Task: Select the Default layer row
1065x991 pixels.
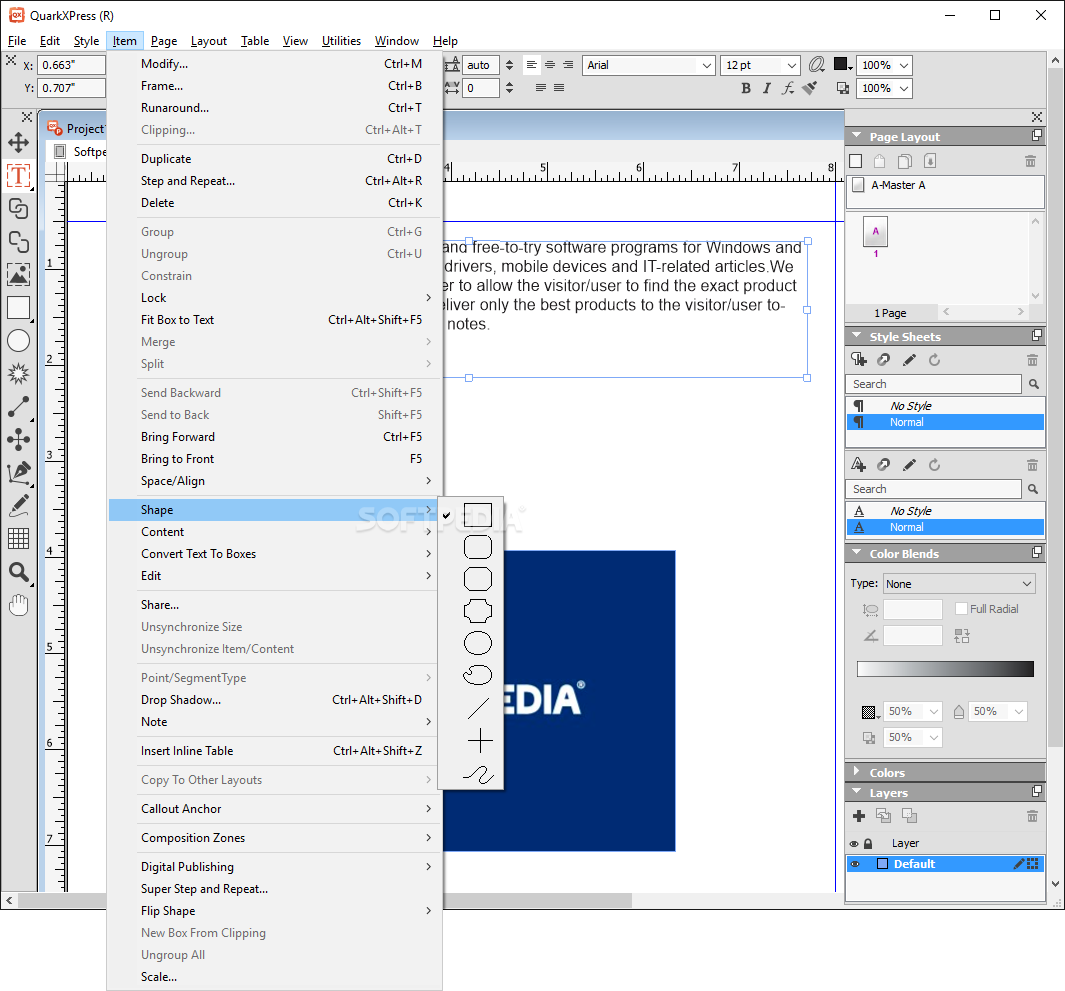Action: tap(945, 864)
